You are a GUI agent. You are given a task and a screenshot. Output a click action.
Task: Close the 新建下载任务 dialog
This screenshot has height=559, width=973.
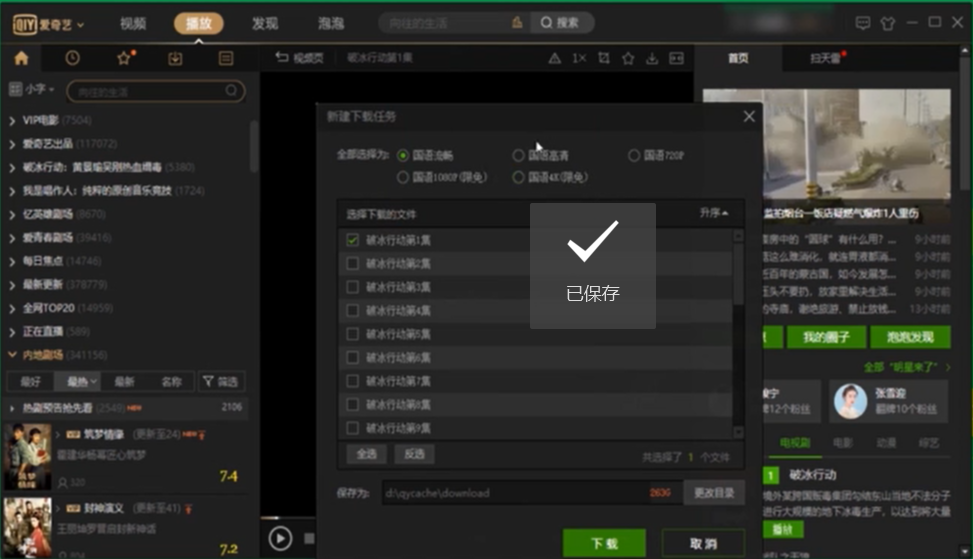749,117
